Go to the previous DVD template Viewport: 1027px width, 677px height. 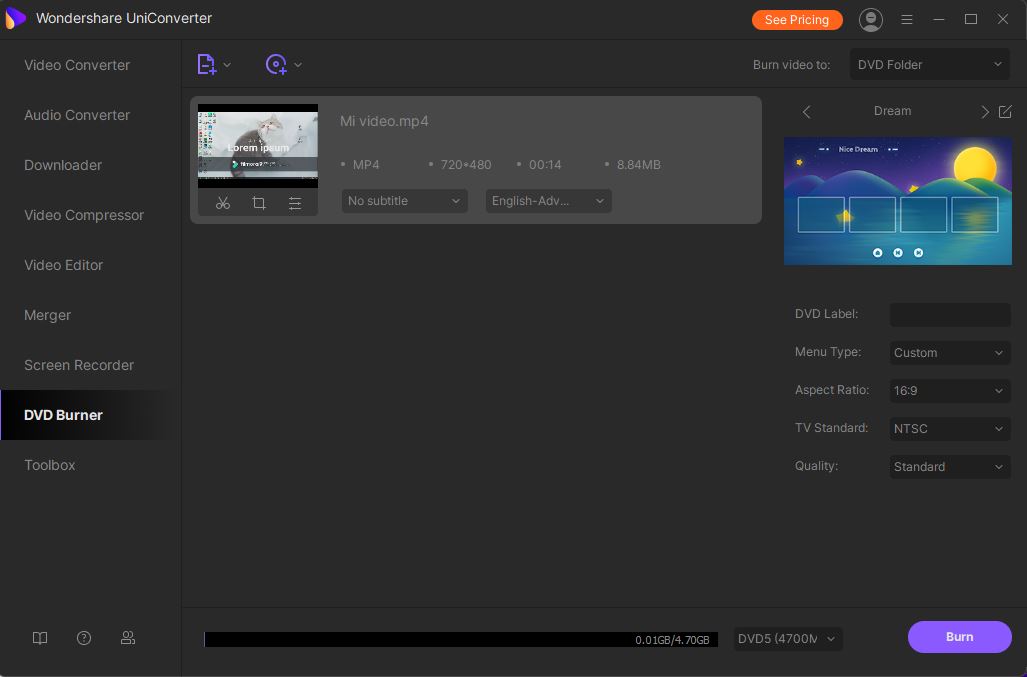pyautogui.click(x=807, y=111)
